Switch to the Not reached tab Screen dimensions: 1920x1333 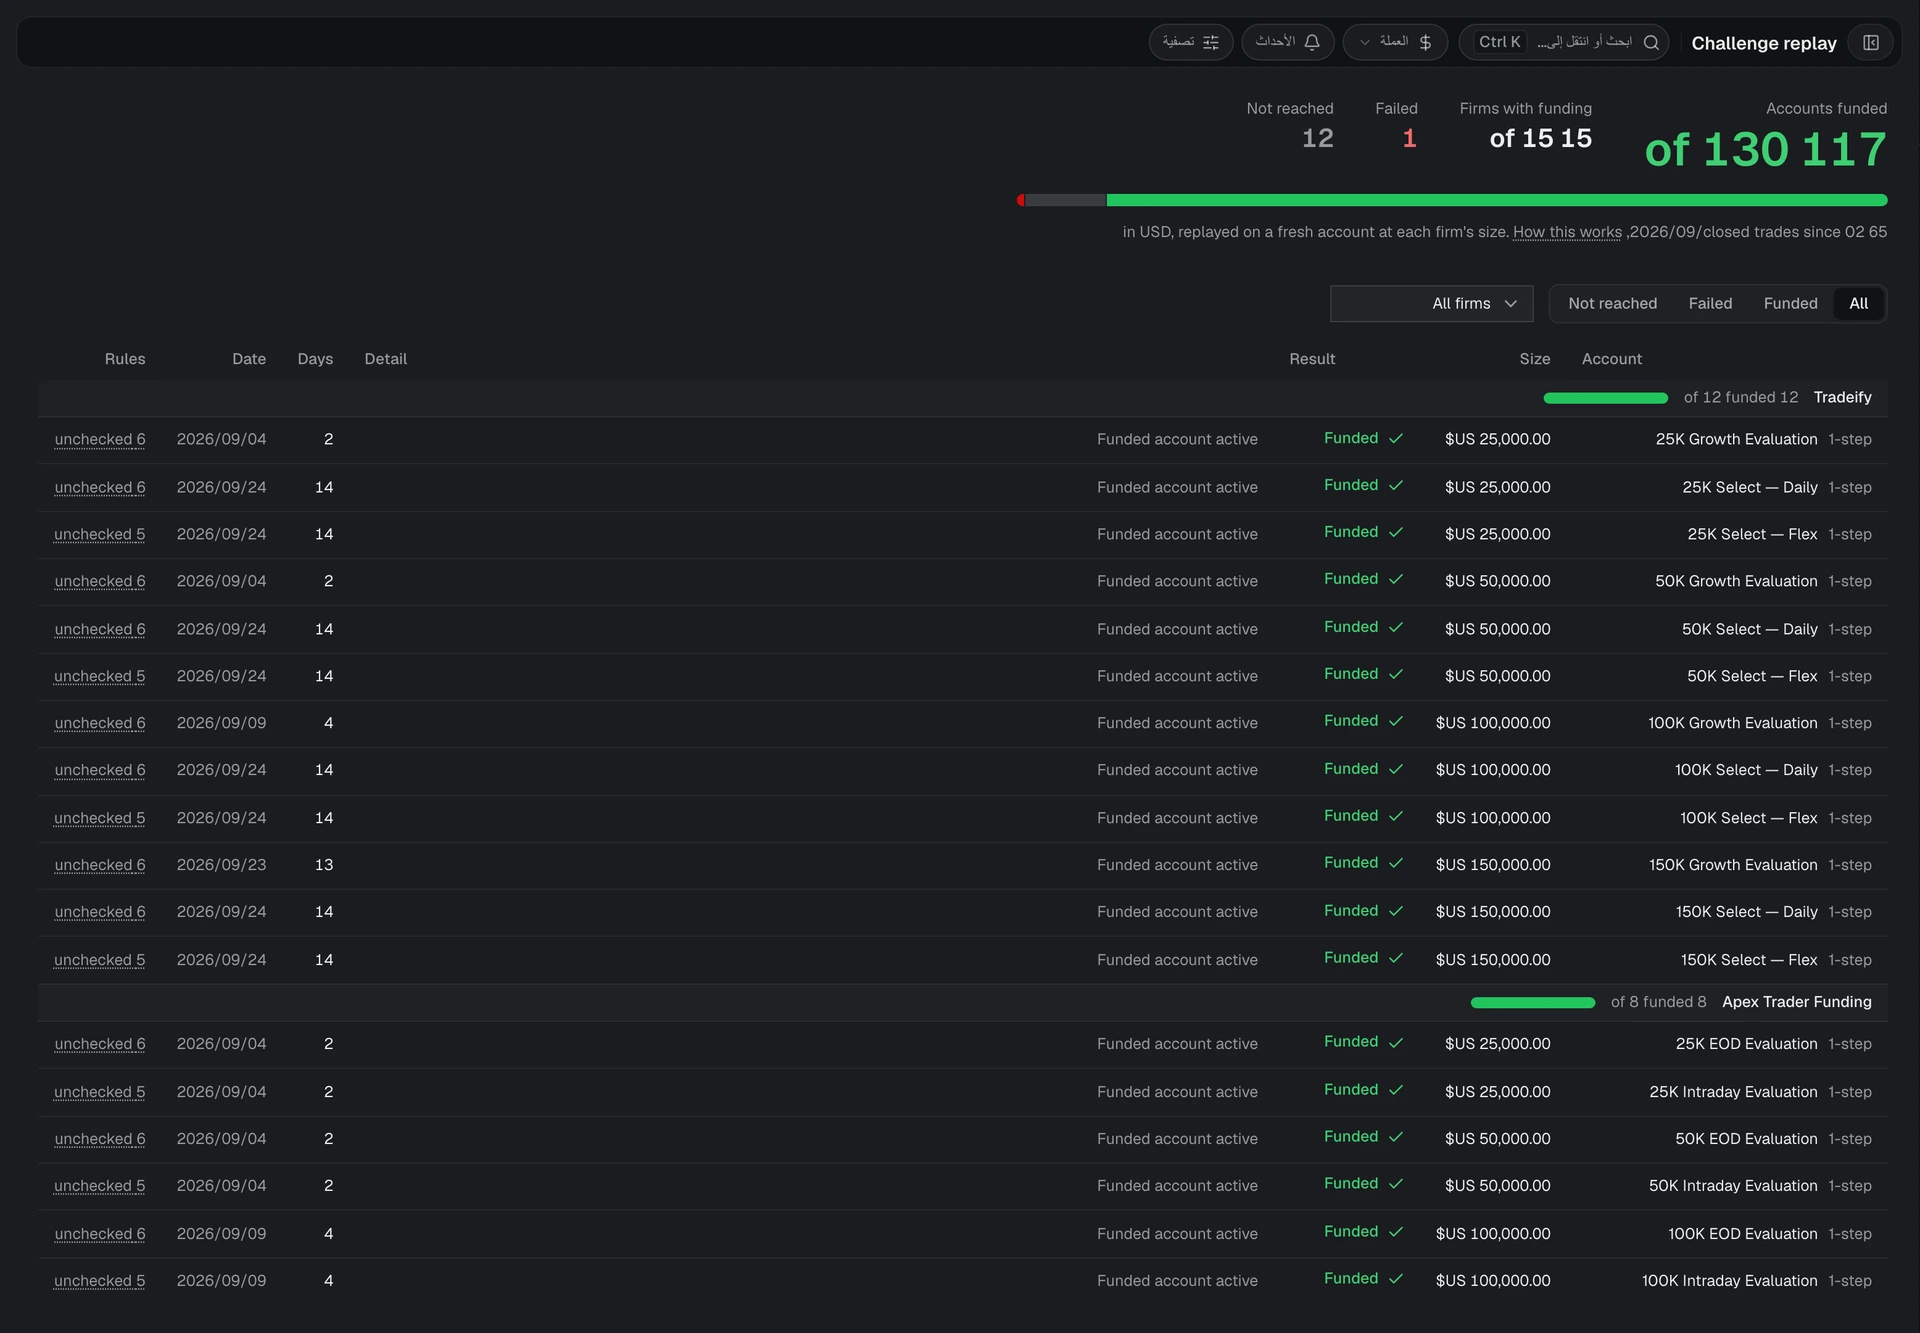1612,304
